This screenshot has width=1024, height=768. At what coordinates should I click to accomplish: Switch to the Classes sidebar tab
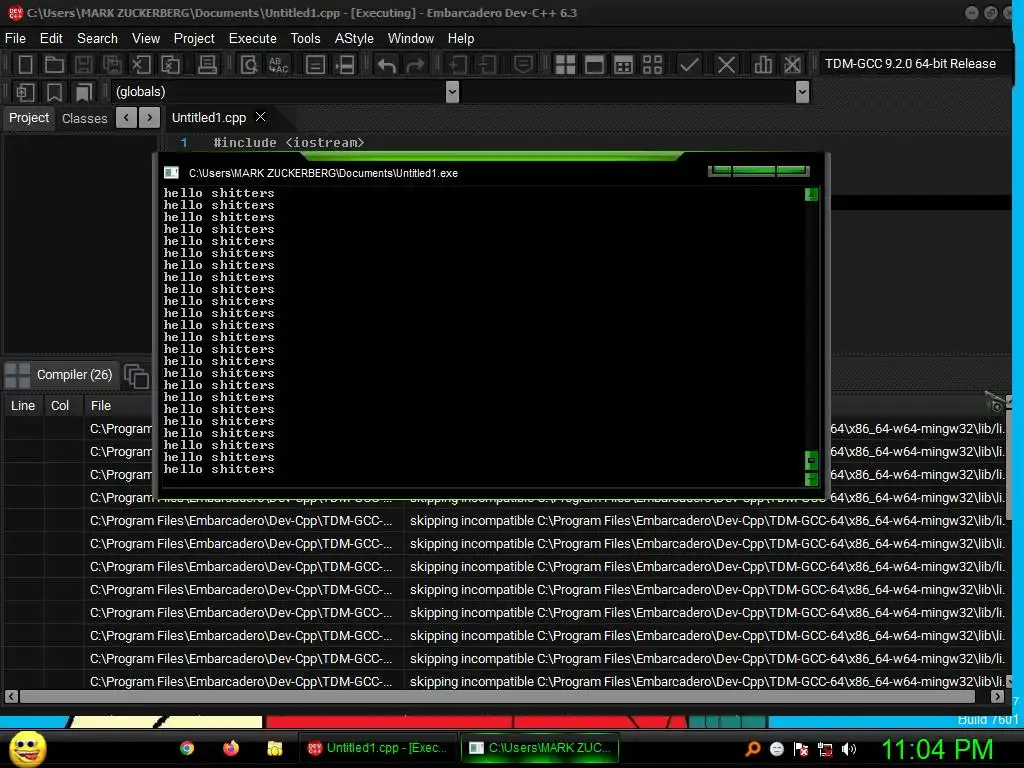(84, 118)
